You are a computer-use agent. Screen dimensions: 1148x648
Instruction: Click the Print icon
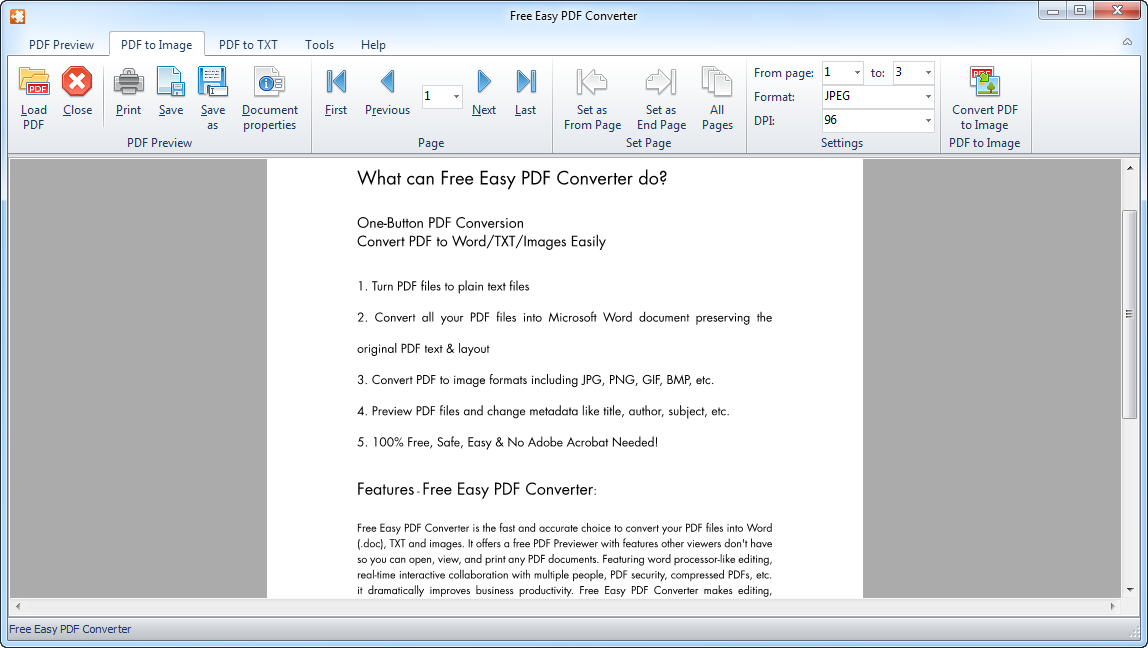128,95
